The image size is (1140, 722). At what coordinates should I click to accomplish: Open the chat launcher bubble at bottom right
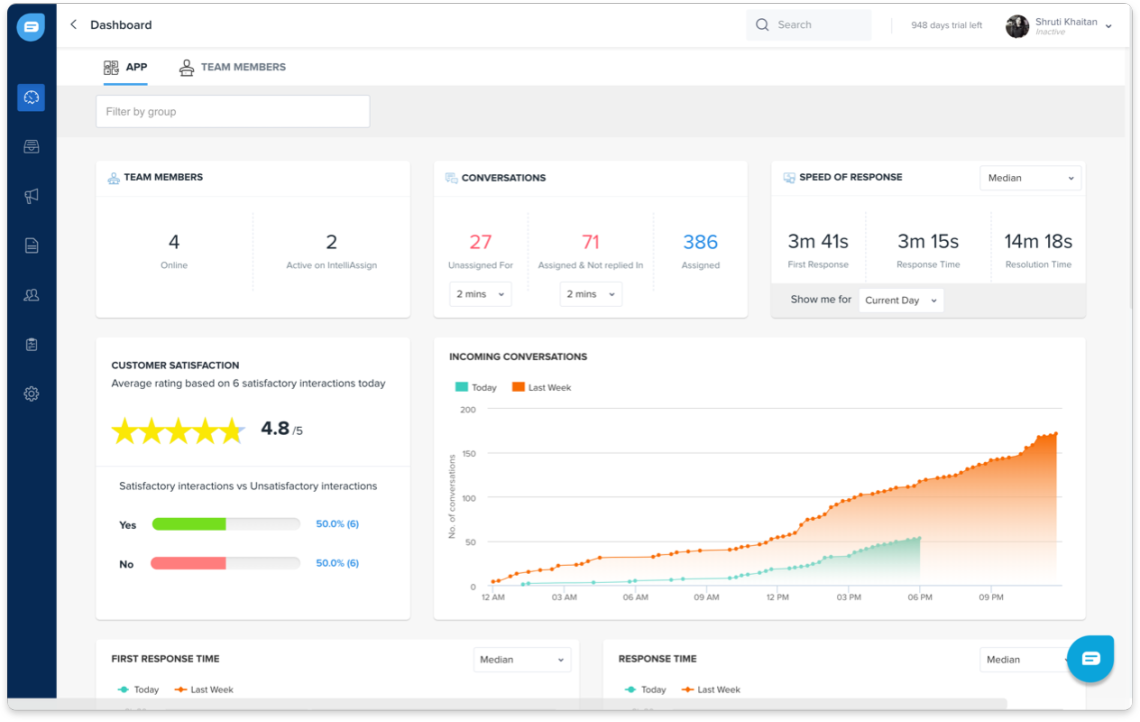(1090, 658)
